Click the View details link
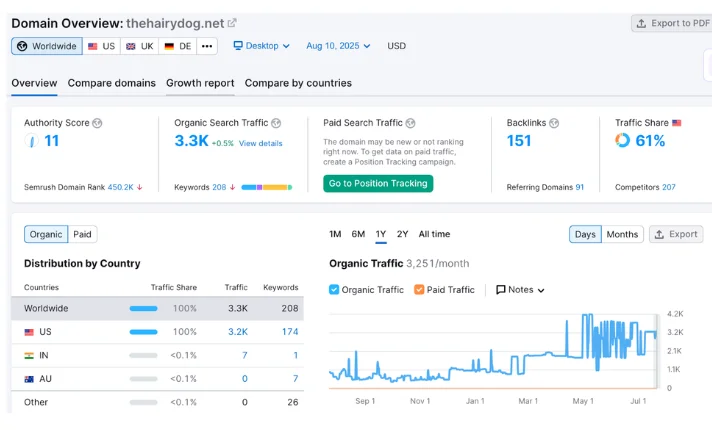 point(260,143)
